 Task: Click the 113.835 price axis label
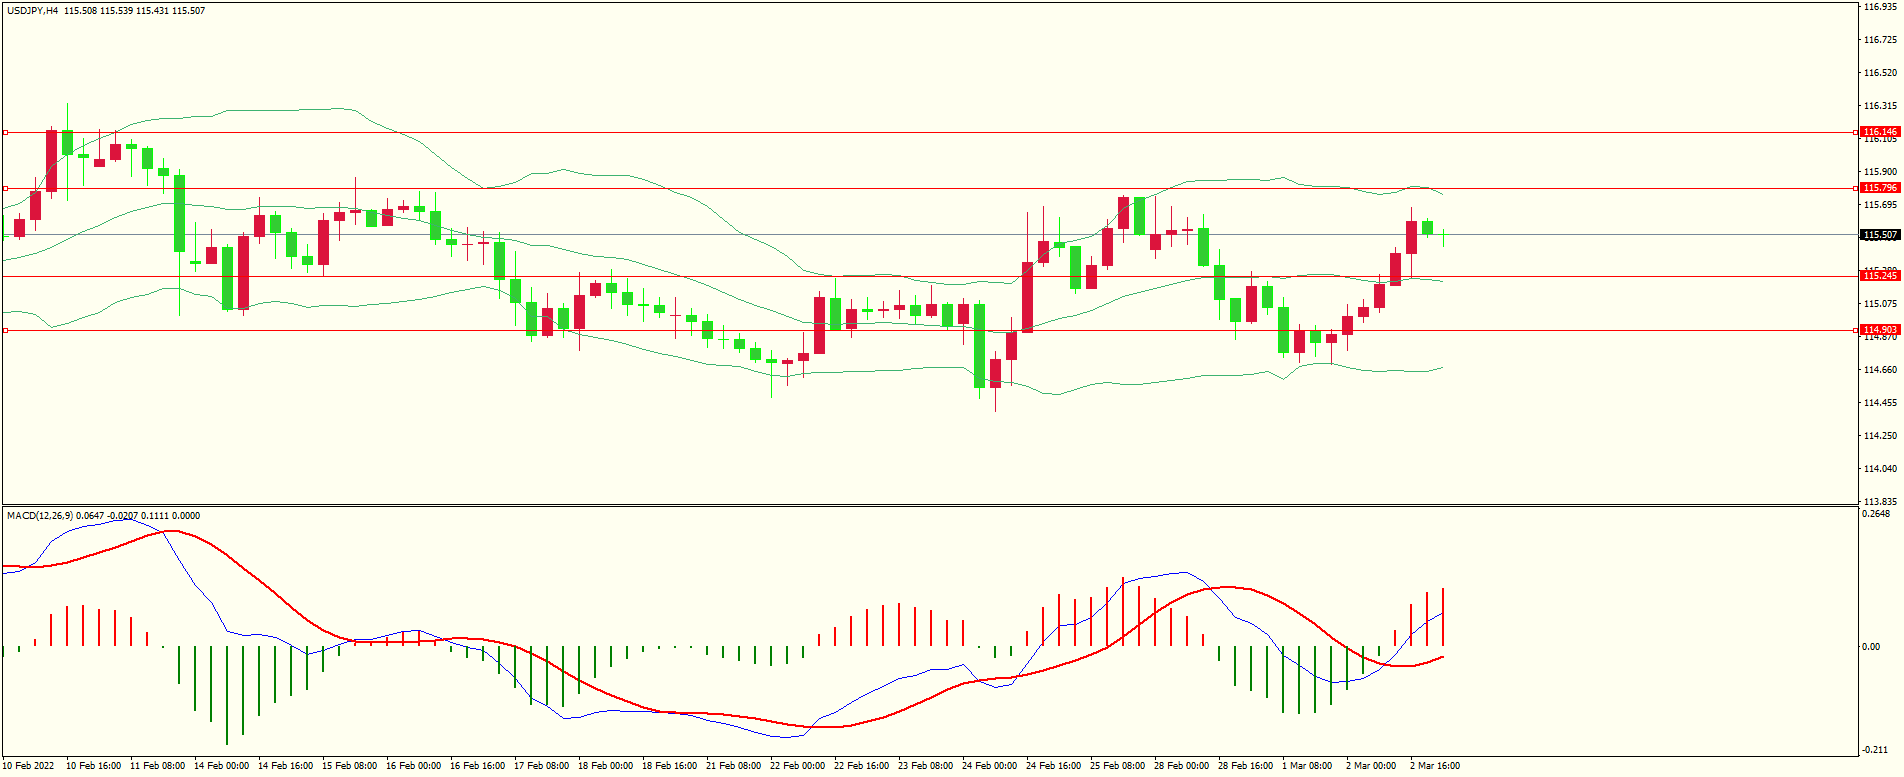[x=1880, y=502]
